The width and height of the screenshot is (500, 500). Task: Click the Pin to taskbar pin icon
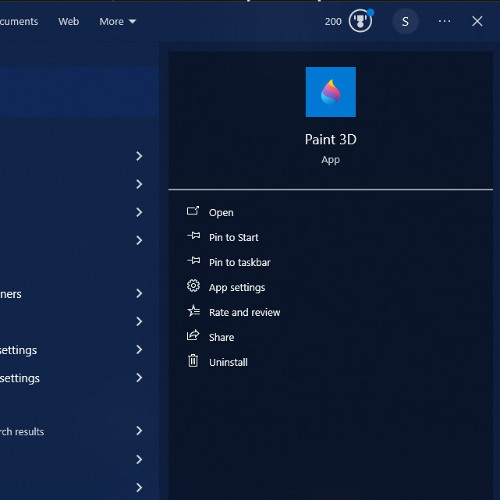pos(193,261)
